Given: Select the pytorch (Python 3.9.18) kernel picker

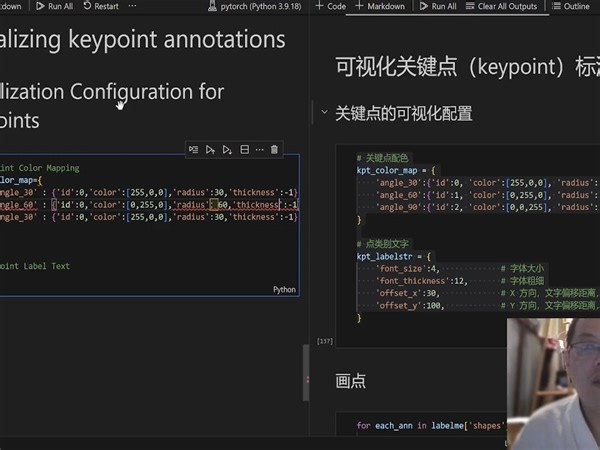Looking at the screenshot, I should point(254,6).
